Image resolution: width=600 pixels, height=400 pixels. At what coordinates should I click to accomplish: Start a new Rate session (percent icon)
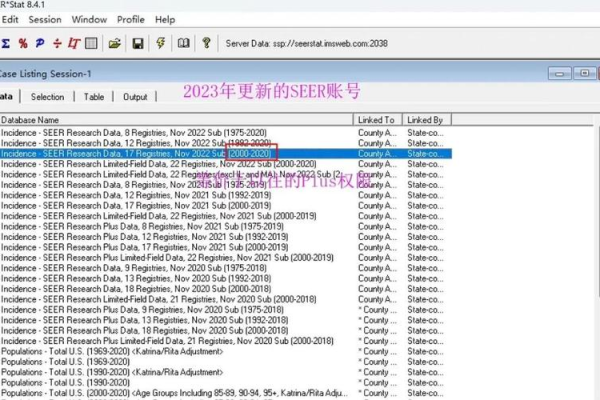coord(23,43)
